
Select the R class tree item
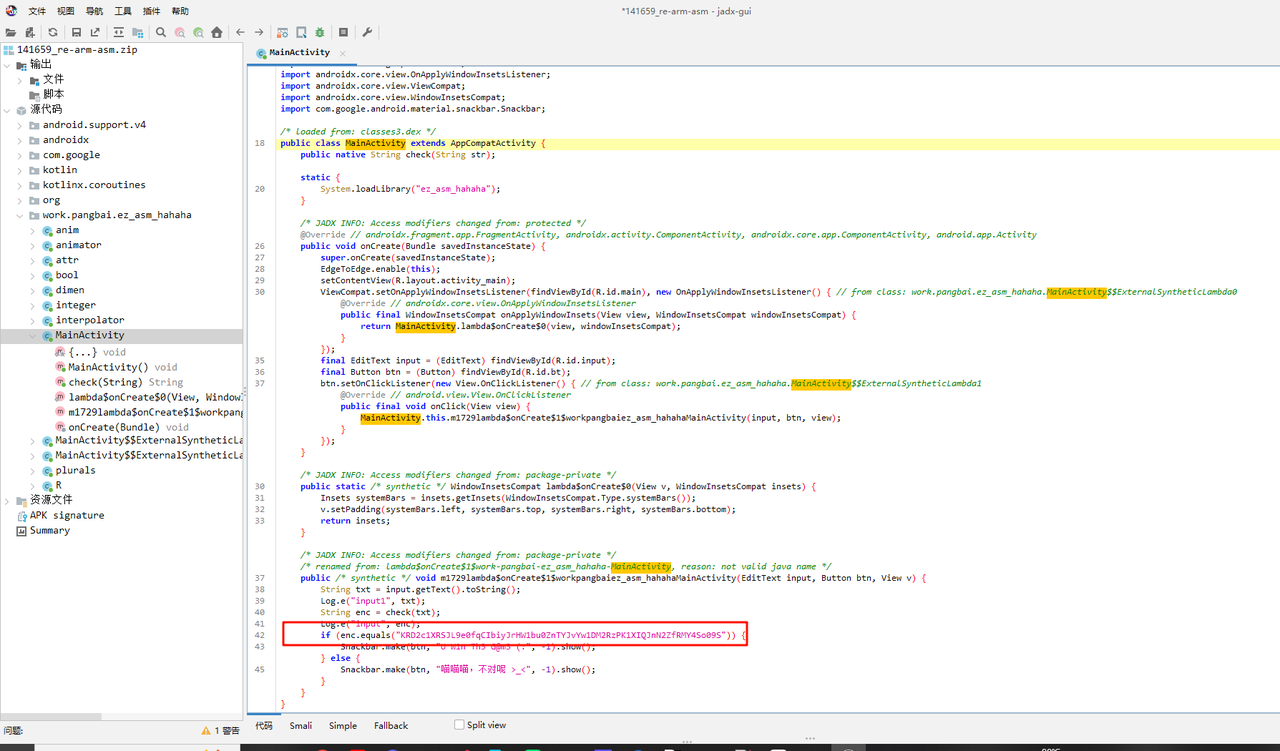coord(52,485)
